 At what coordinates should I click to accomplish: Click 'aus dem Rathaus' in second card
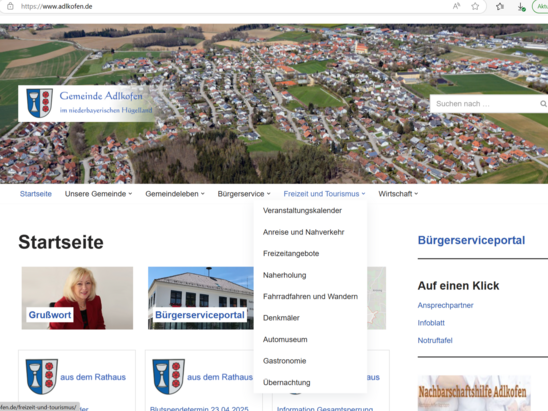tap(219, 377)
